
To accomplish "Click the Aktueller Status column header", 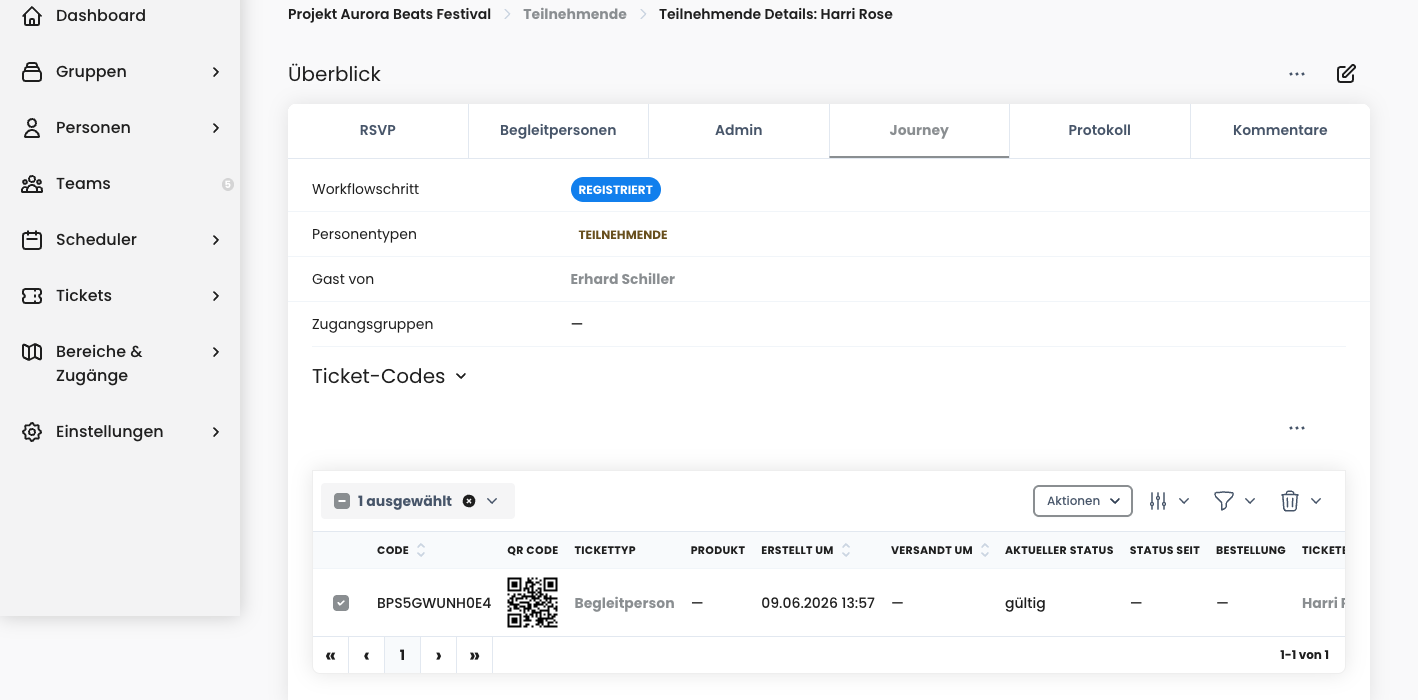I will click(x=1059, y=551).
